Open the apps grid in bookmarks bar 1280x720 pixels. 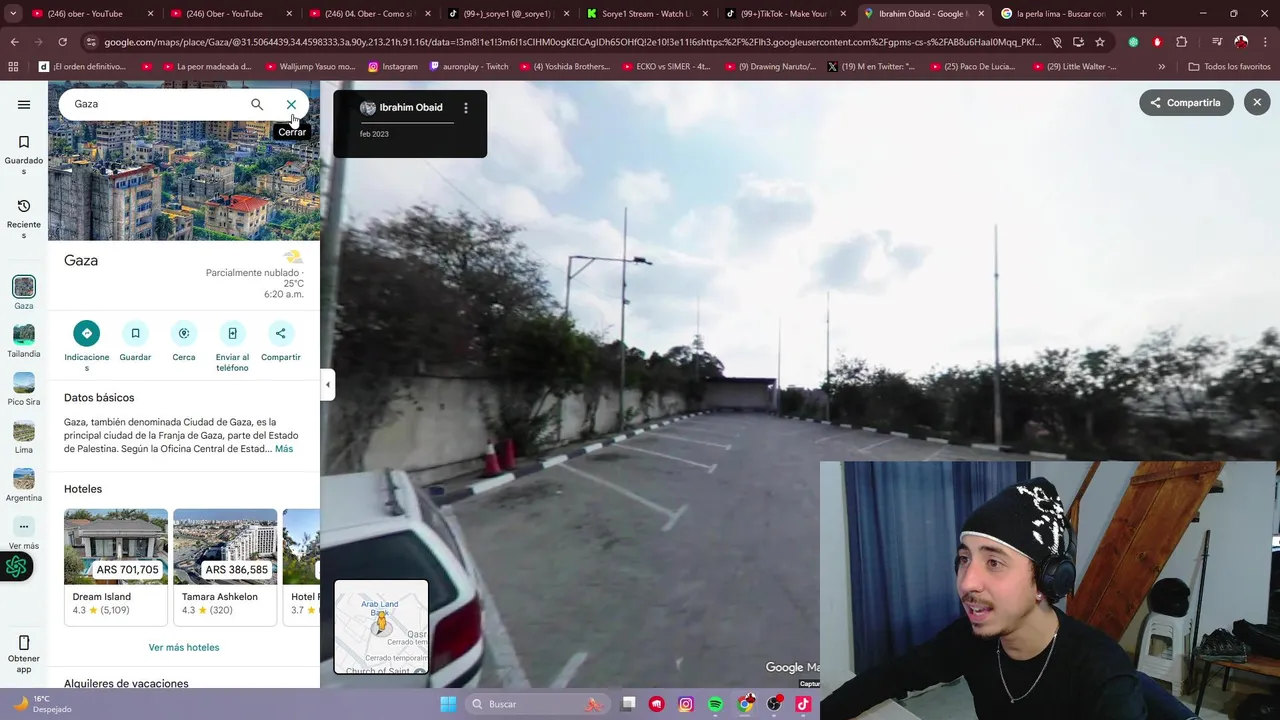13,66
